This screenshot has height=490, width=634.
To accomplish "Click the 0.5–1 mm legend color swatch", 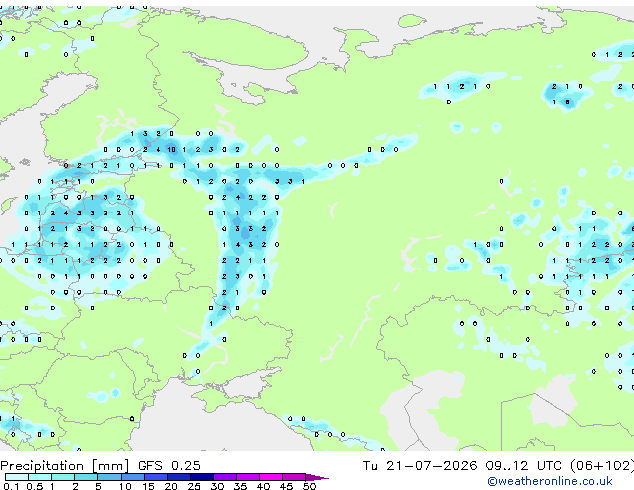I will [40, 477].
